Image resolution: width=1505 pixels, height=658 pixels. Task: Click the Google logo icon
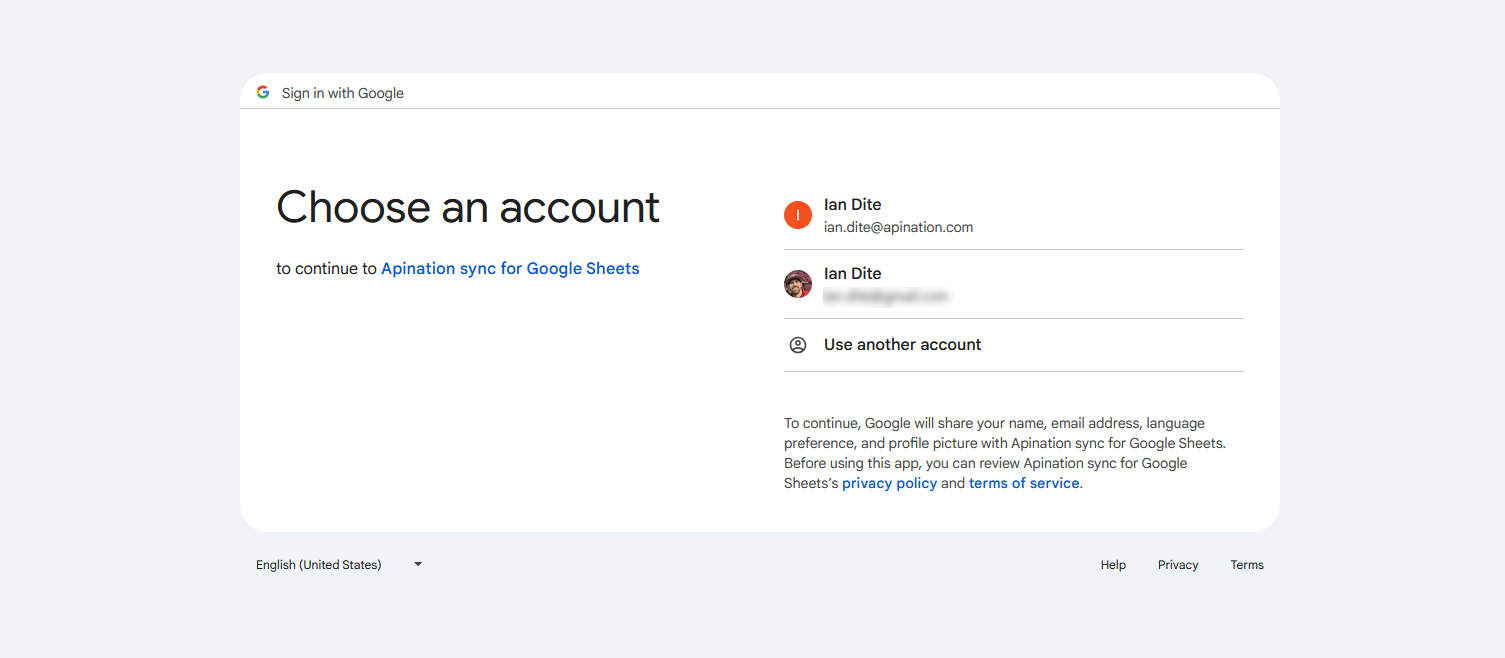pyautogui.click(x=263, y=92)
